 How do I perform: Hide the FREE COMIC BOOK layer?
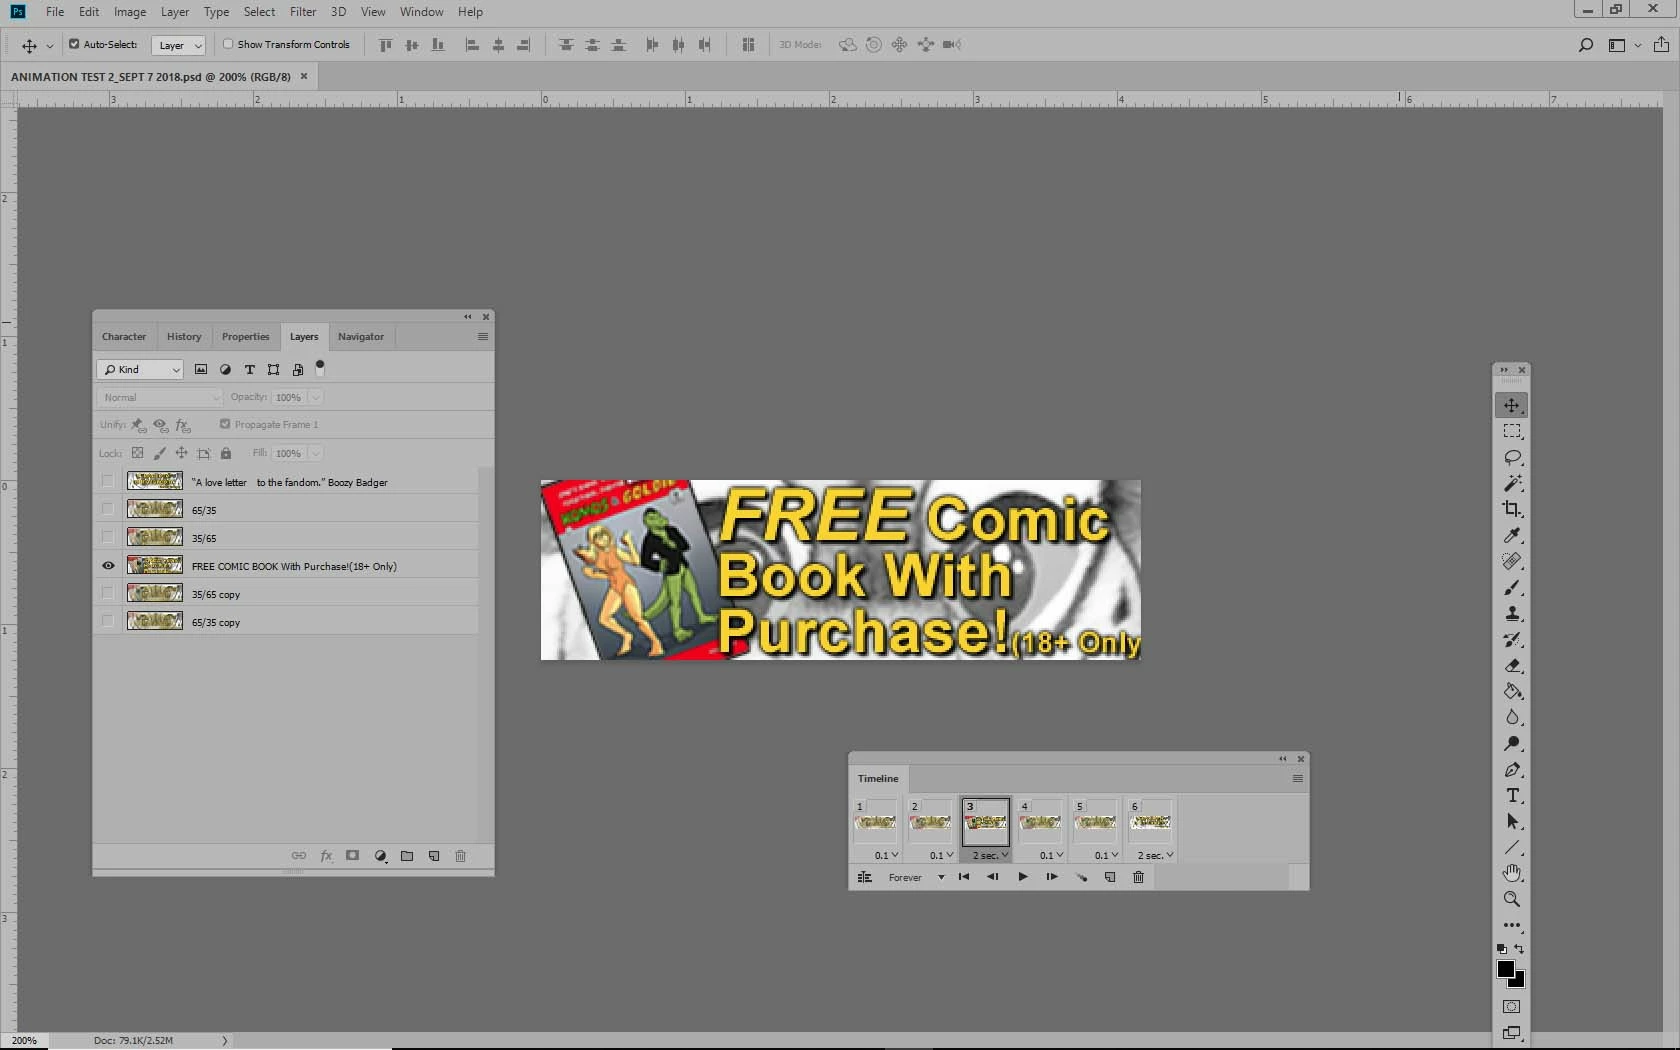click(108, 566)
